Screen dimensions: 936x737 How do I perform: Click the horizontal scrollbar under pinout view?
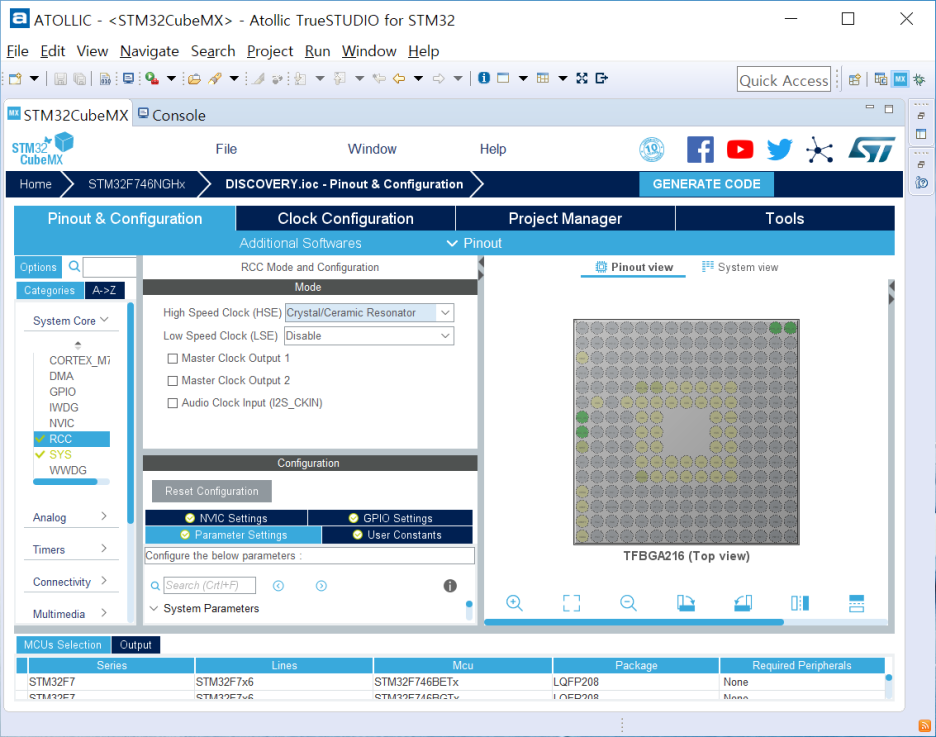point(634,622)
